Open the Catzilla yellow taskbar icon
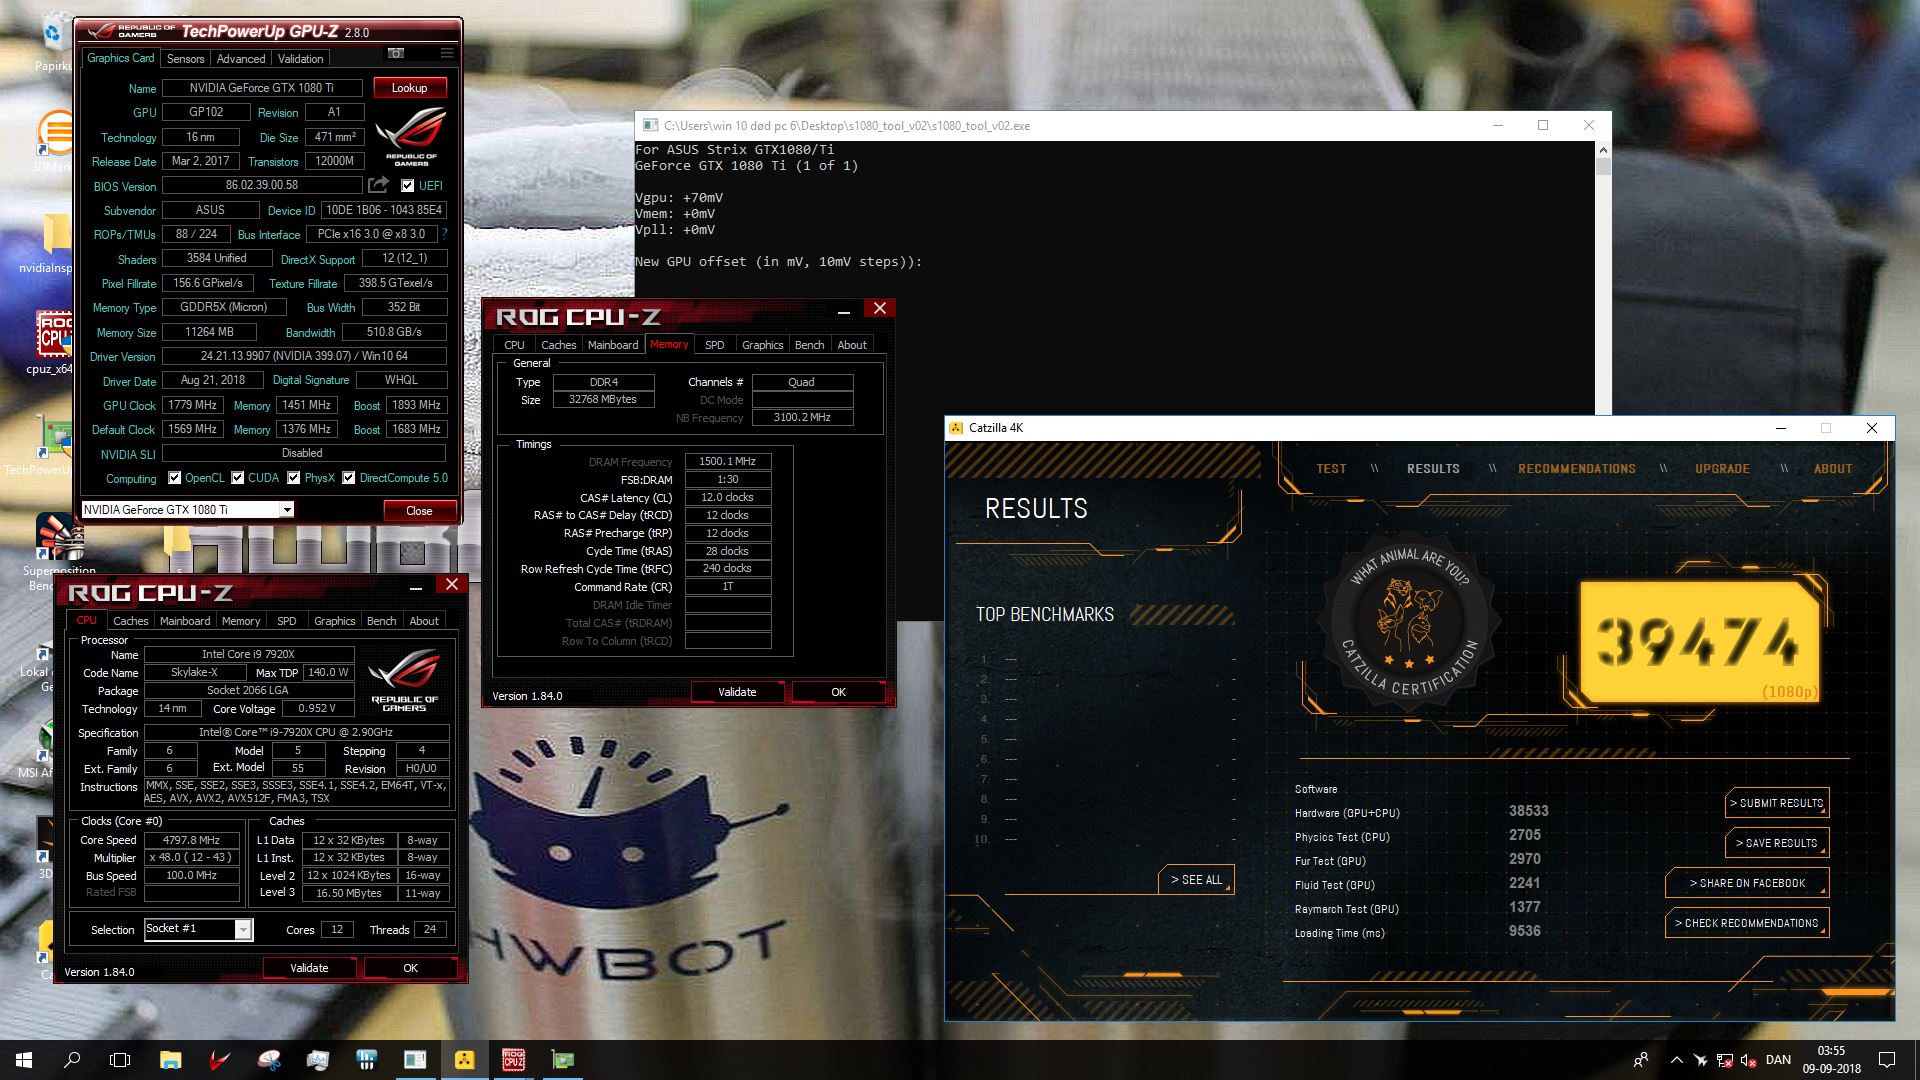Viewport: 1920px width, 1080px height. click(x=464, y=1060)
